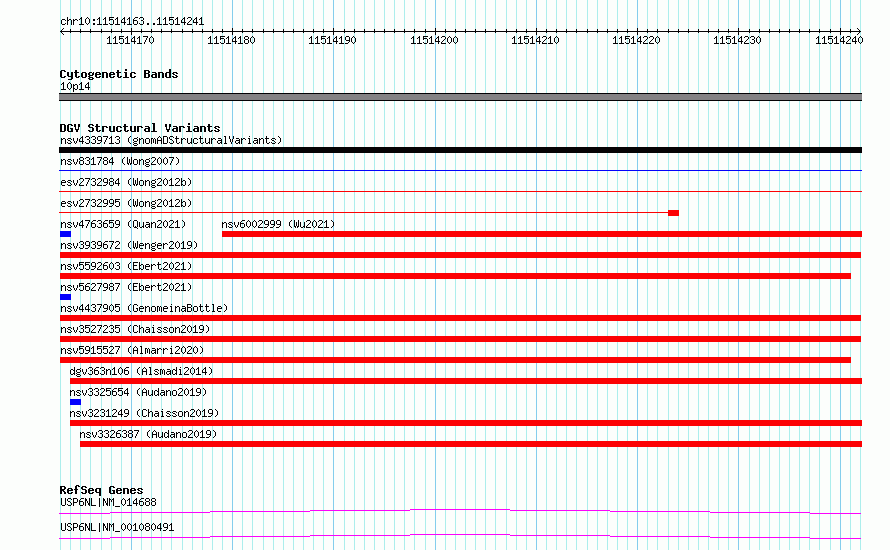Image resolution: width=890 pixels, height=550 pixels.
Task: Click the red dgv363n106 variant bar
Action: (x=466, y=381)
